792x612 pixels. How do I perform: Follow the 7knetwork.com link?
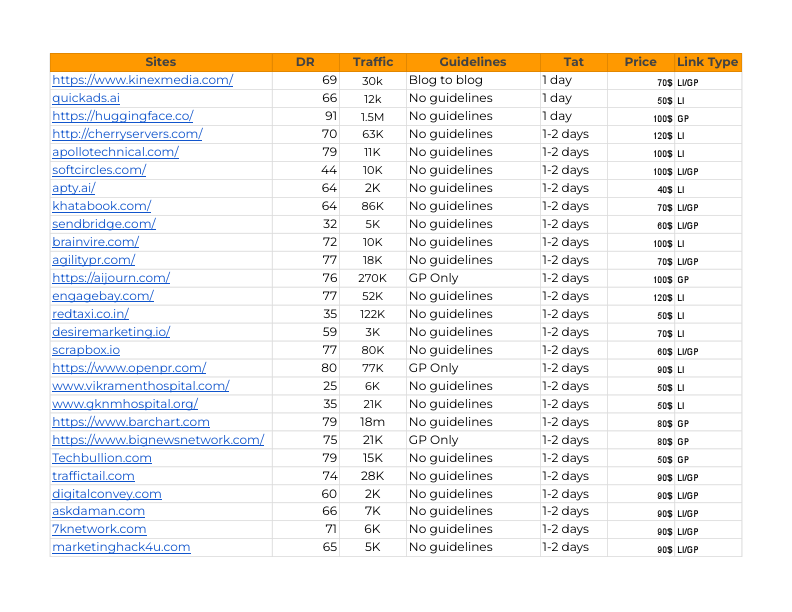(100, 529)
